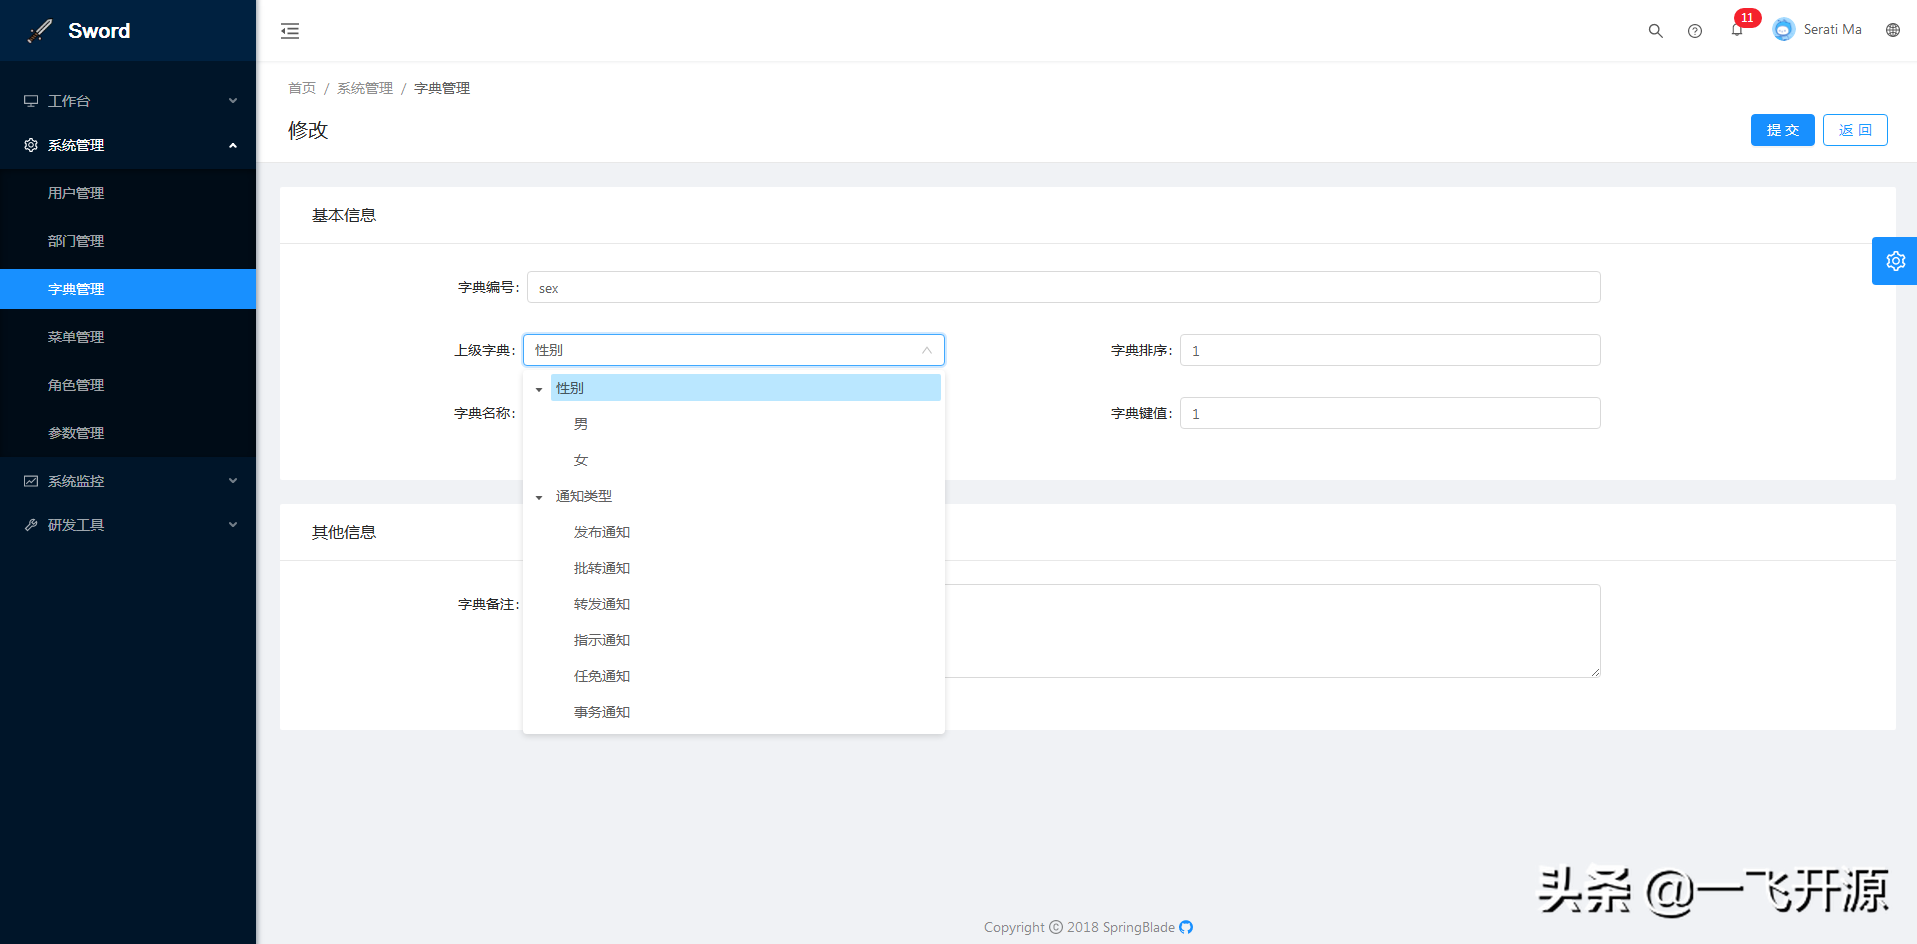Open 部门管理 in the sidebar

(128, 241)
